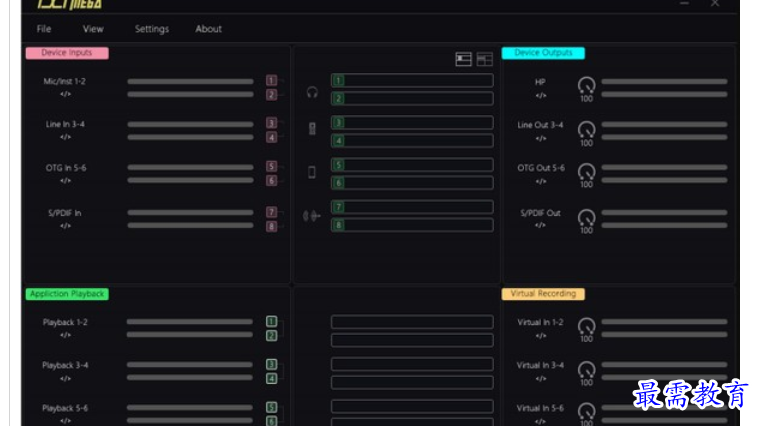Viewport: 757px width, 426px height.
Task: Click the headphone icon in the routing column
Action: click(312, 92)
